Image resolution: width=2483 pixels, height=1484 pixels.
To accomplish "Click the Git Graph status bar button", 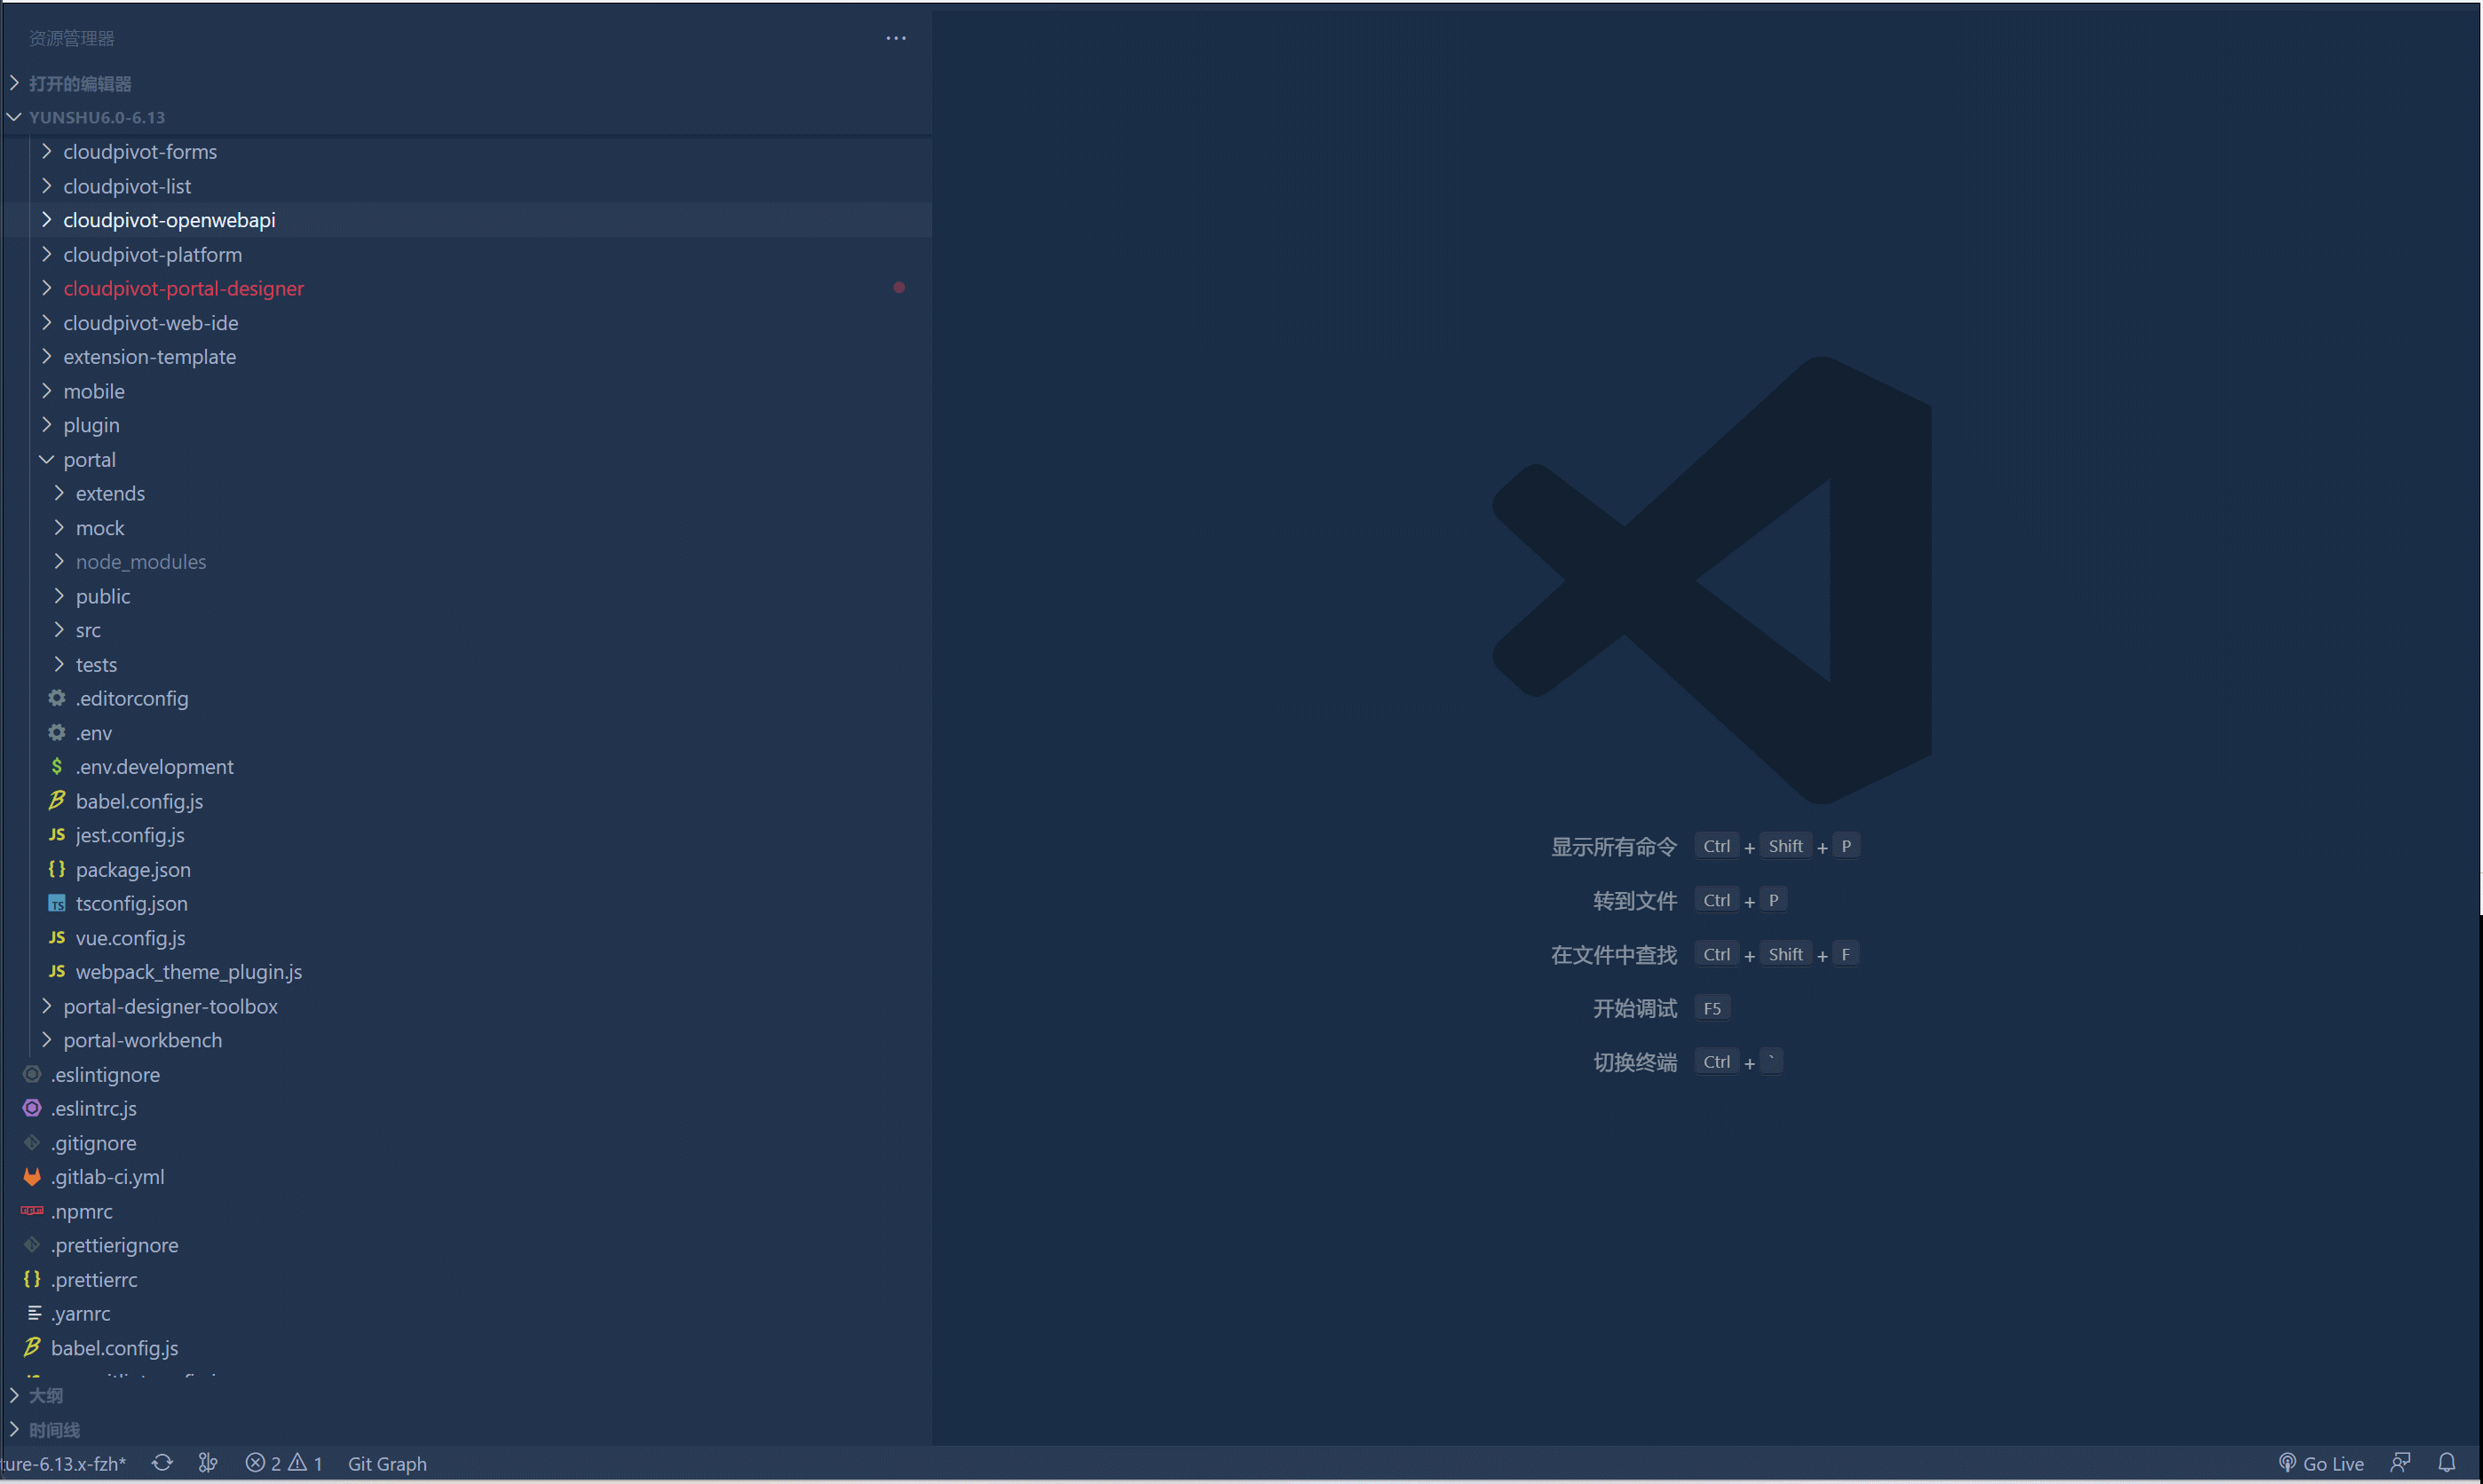I will (387, 1463).
